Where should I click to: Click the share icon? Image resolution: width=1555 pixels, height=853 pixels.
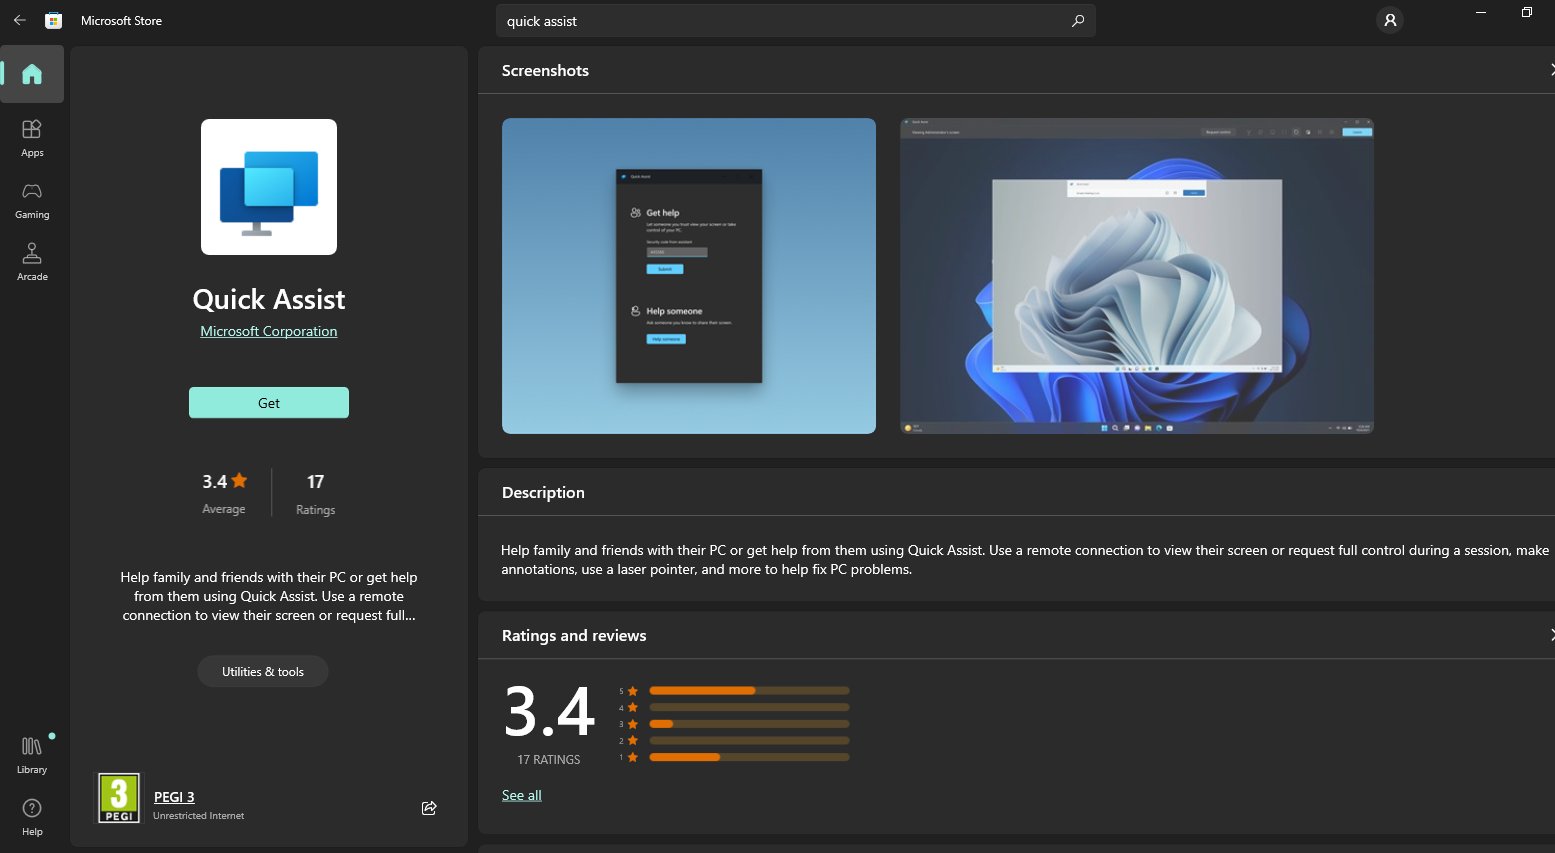coord(429,808)
